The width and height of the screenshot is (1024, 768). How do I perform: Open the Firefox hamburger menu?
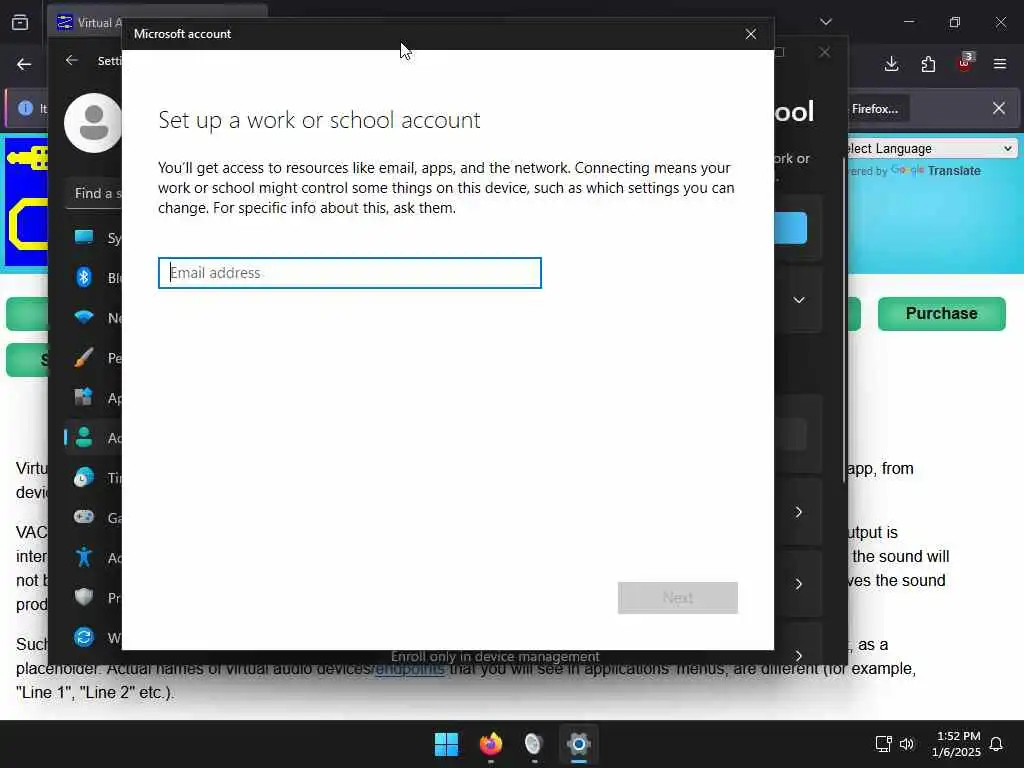pyautogui.click(x=1000, y=64)
